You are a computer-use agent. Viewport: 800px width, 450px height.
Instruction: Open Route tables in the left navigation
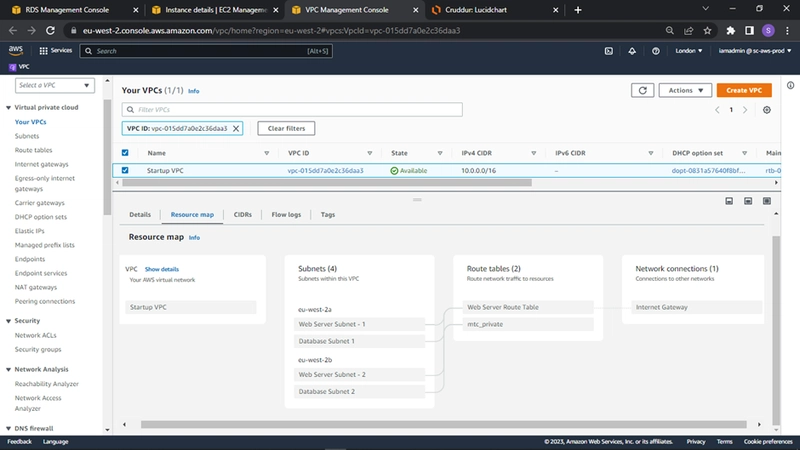(x=33, y=151)
